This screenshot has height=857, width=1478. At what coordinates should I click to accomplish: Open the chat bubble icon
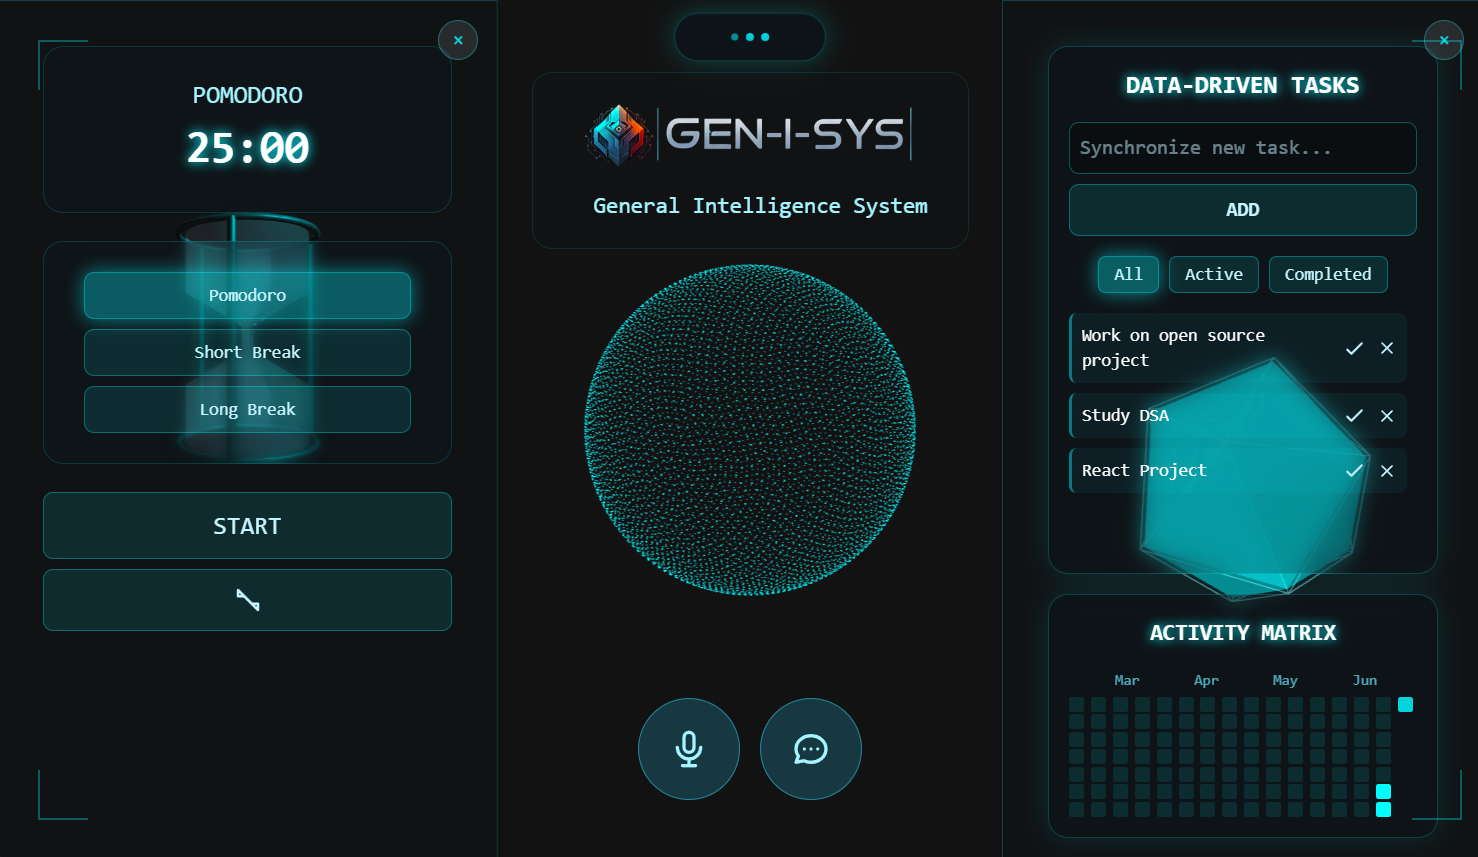pyautogui.click(x=810, y=749)
